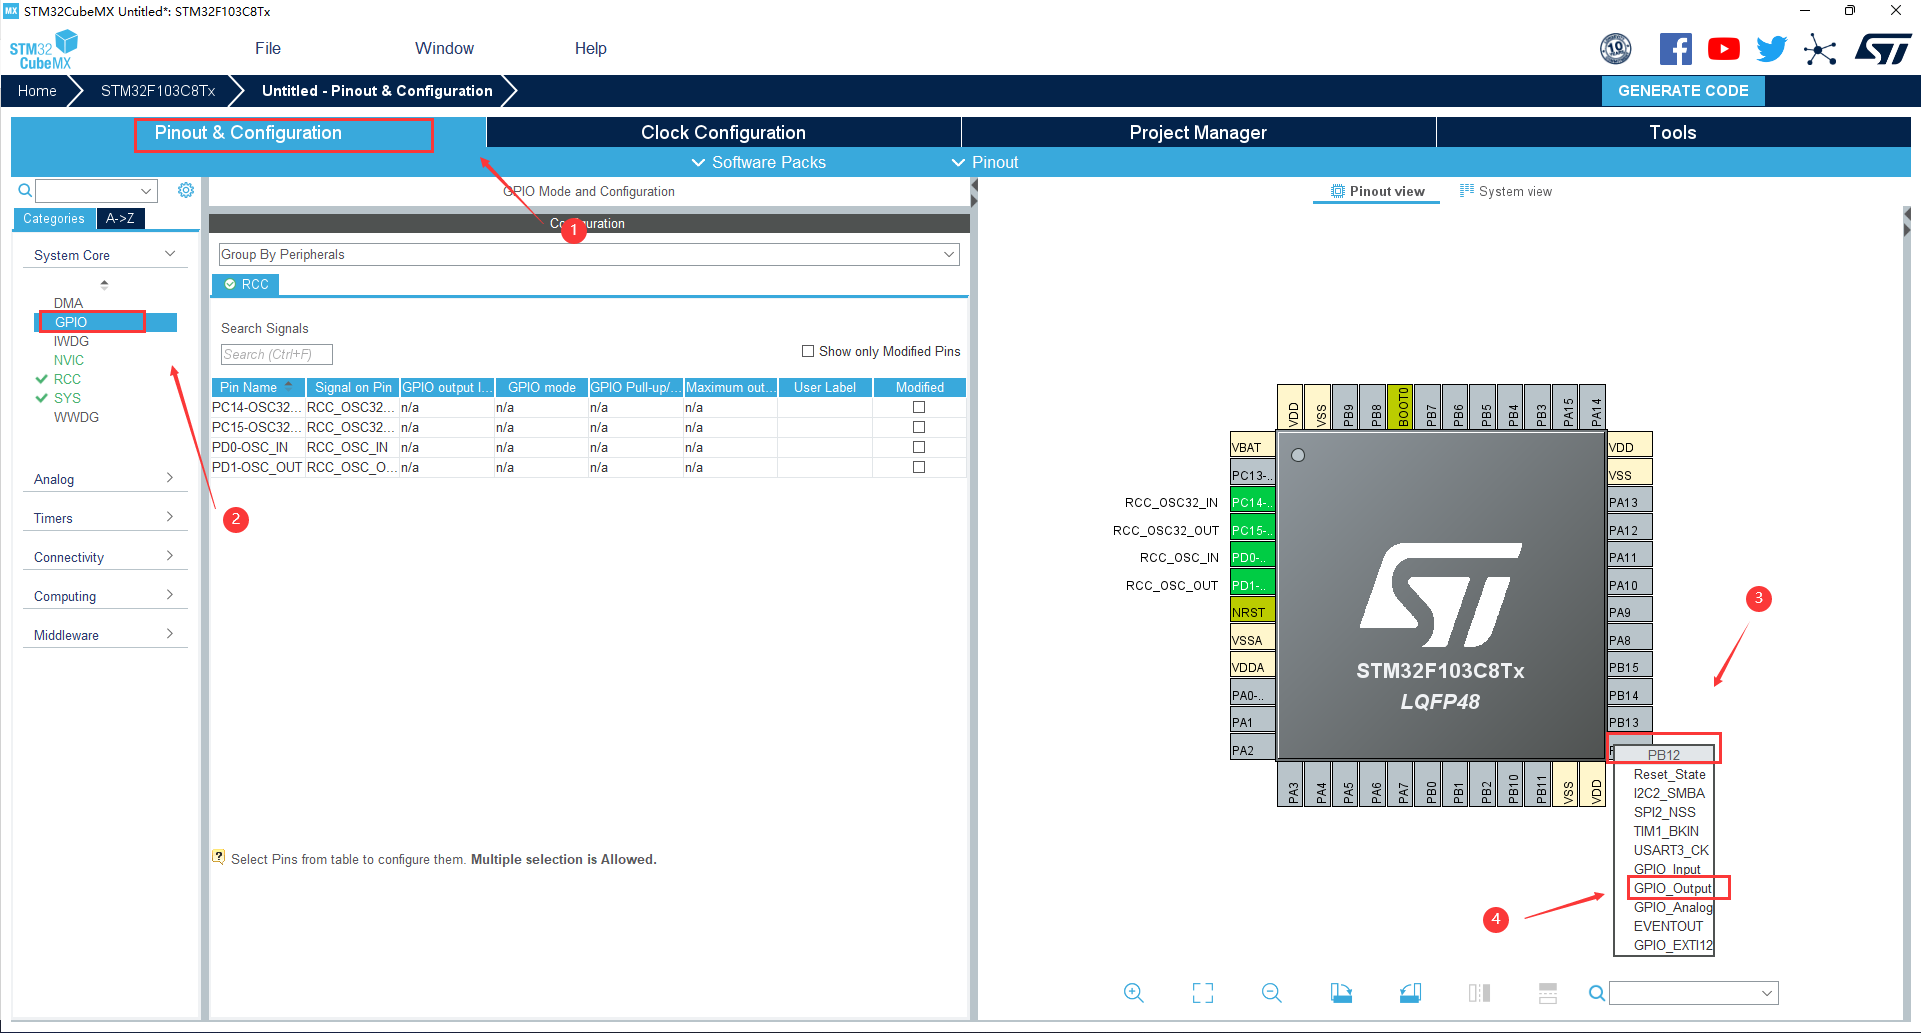The image size is (1921, 1033).
Task: Open Software Packs dropdown
Action: 759,162
